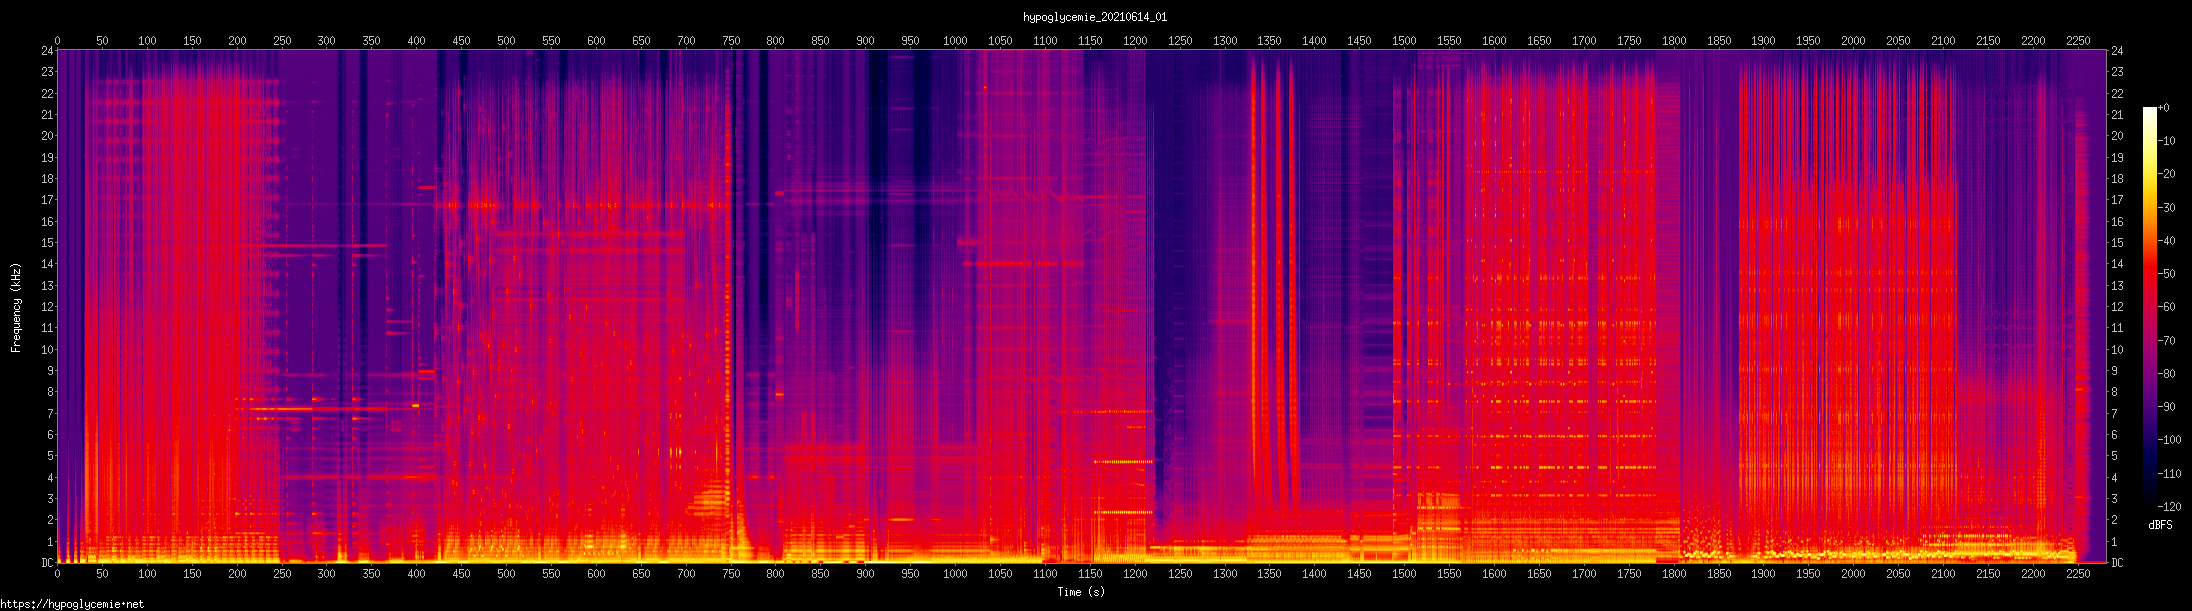Click the Time (s) axis label

click(x=1081, y=592)
